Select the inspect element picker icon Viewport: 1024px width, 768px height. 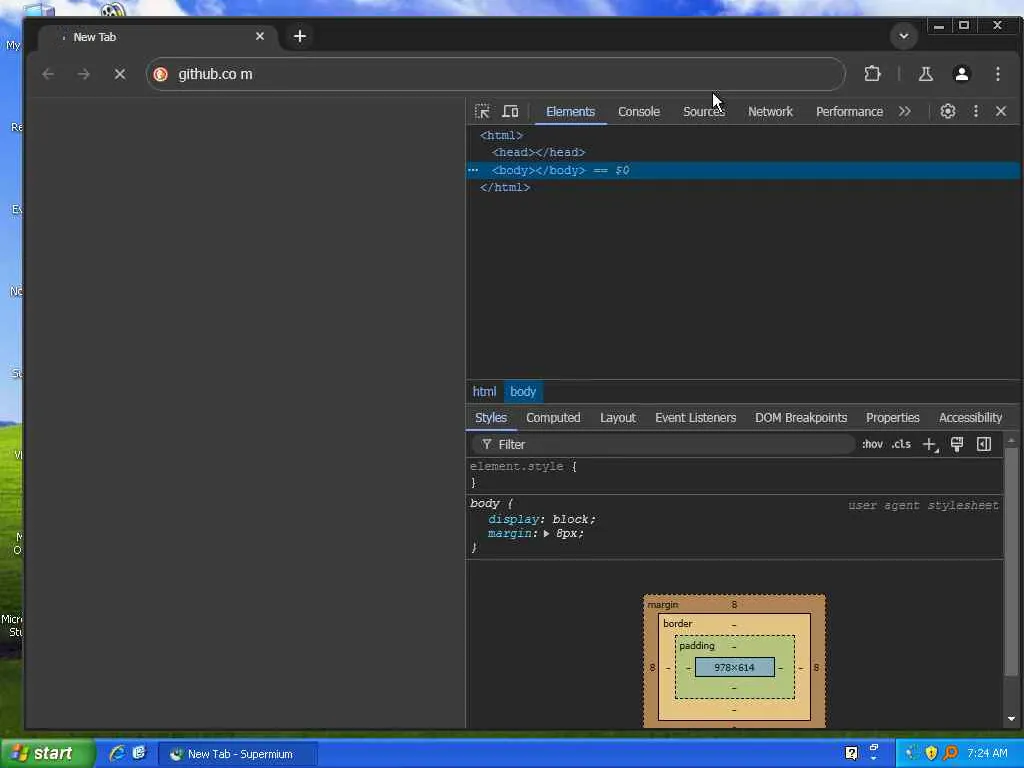(482, 111)
